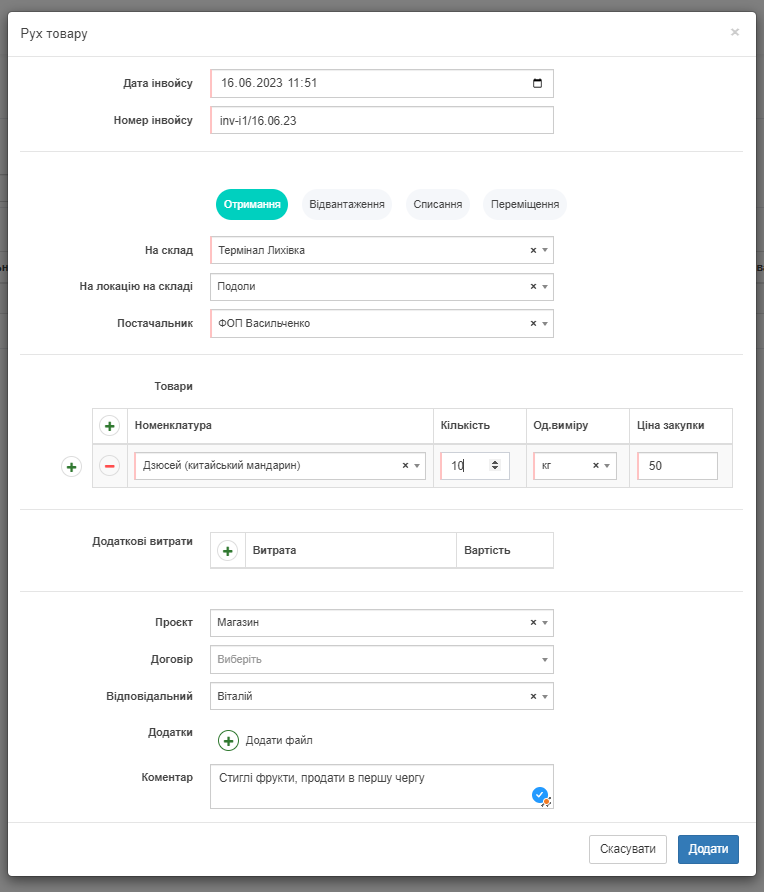The width and height of the screenshot is (764, 892).
Task: Adjust quantity using the spinner arrows
Action: point(495,465)
